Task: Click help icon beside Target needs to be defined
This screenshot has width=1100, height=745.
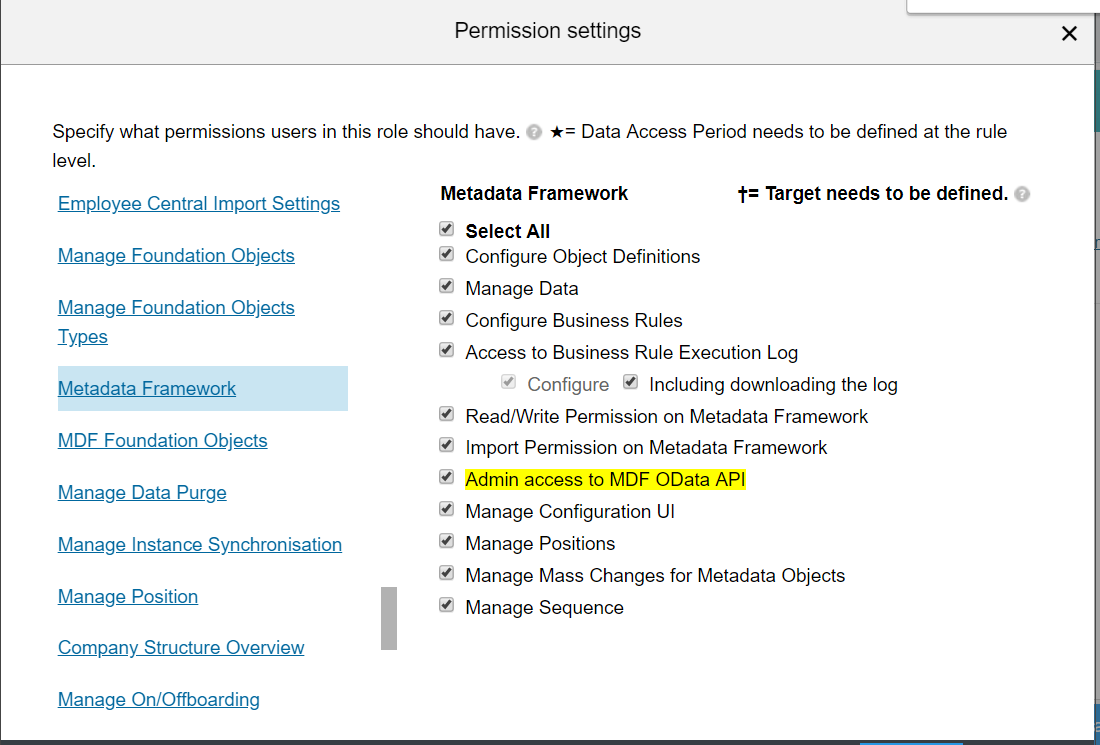Action: click(x=1022, y=194)
